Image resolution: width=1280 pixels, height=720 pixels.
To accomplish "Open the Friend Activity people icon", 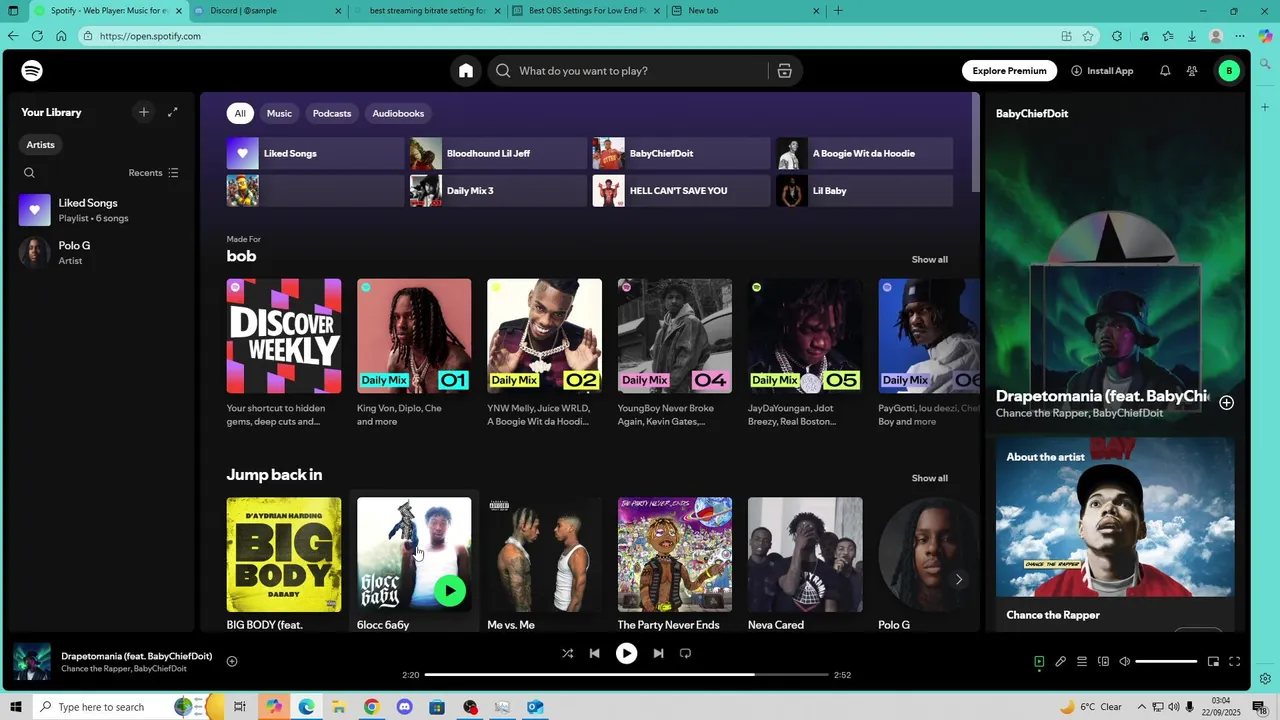I will (x=1192, y=71).
